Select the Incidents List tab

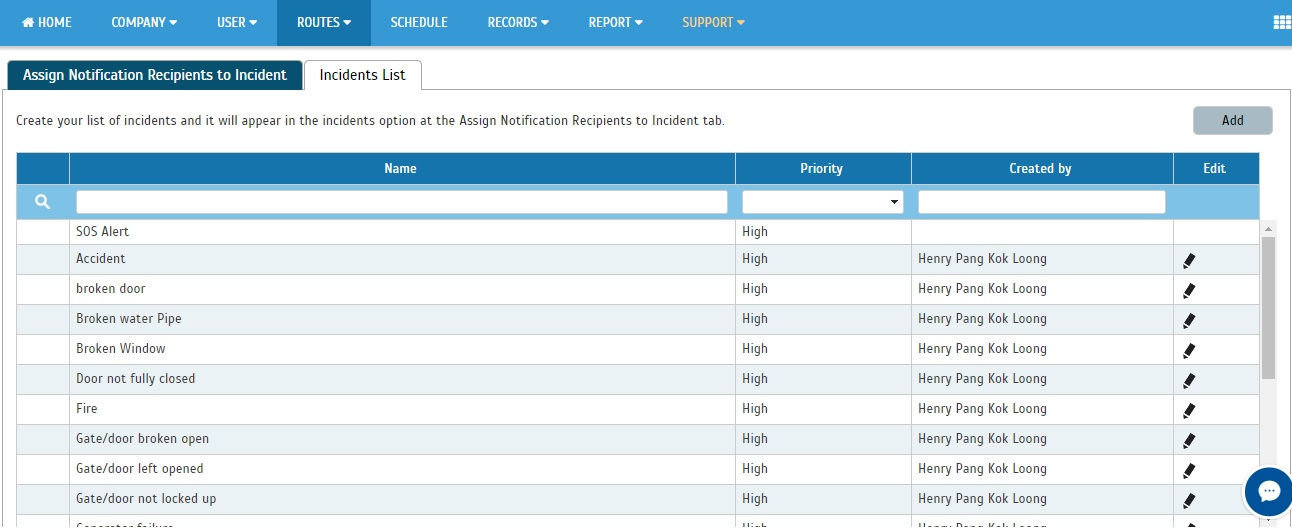(x=363, y=75)
